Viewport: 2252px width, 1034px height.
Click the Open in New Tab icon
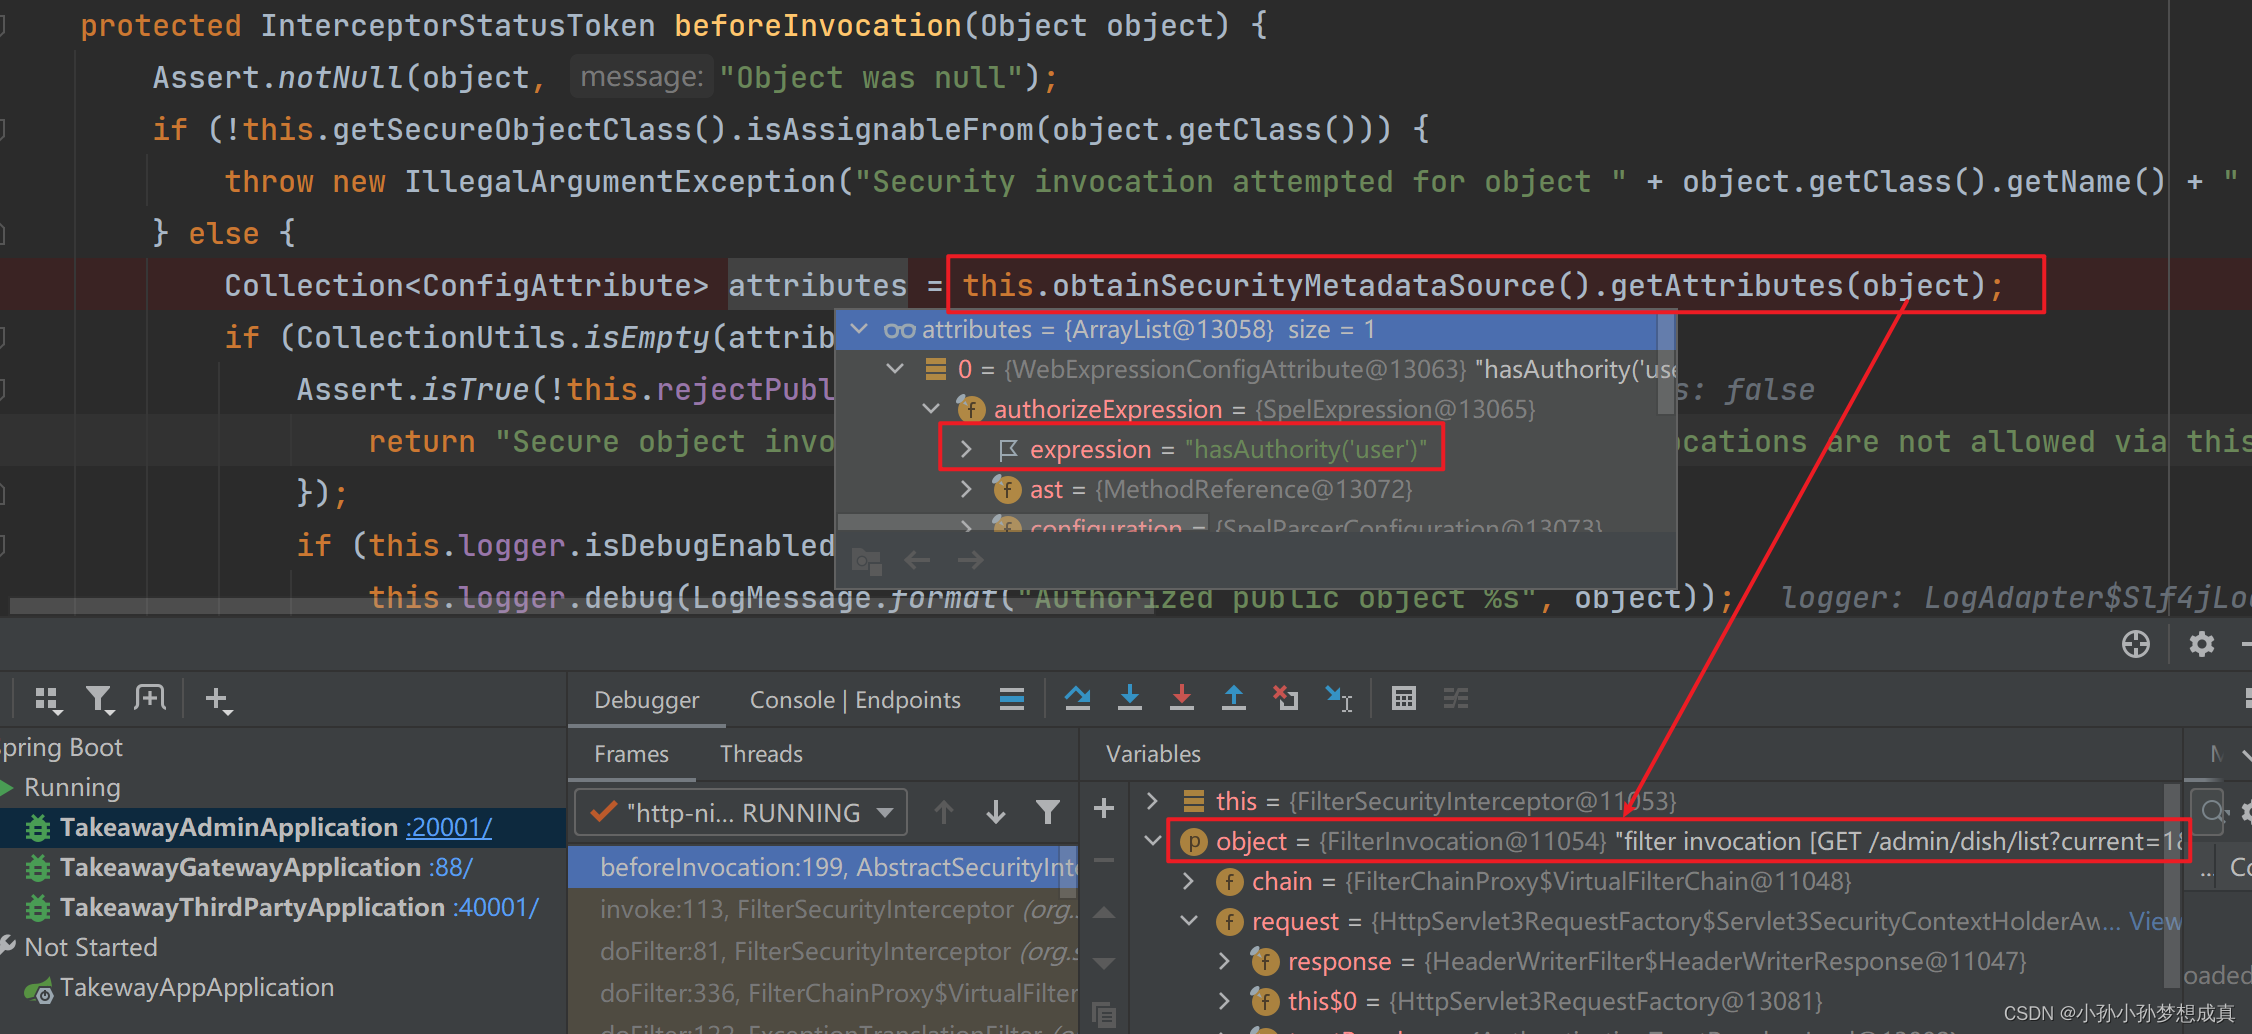coord(150,698)
